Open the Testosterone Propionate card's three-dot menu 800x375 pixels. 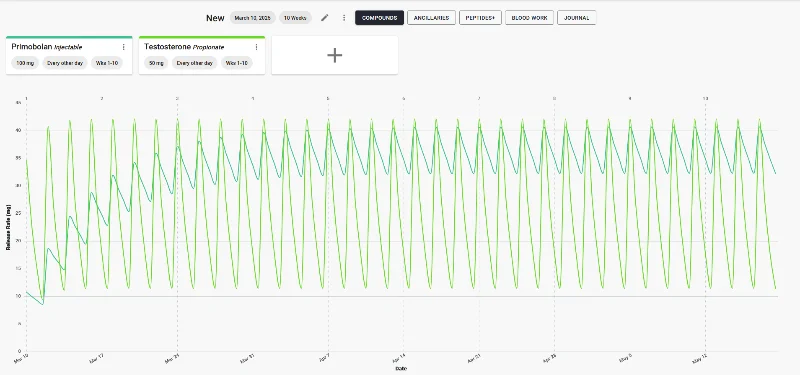click(256, 47)
